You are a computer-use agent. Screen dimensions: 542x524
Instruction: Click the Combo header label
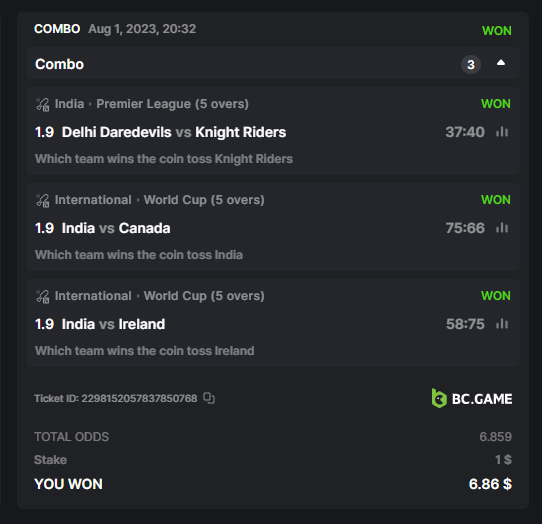coord(59,64)
